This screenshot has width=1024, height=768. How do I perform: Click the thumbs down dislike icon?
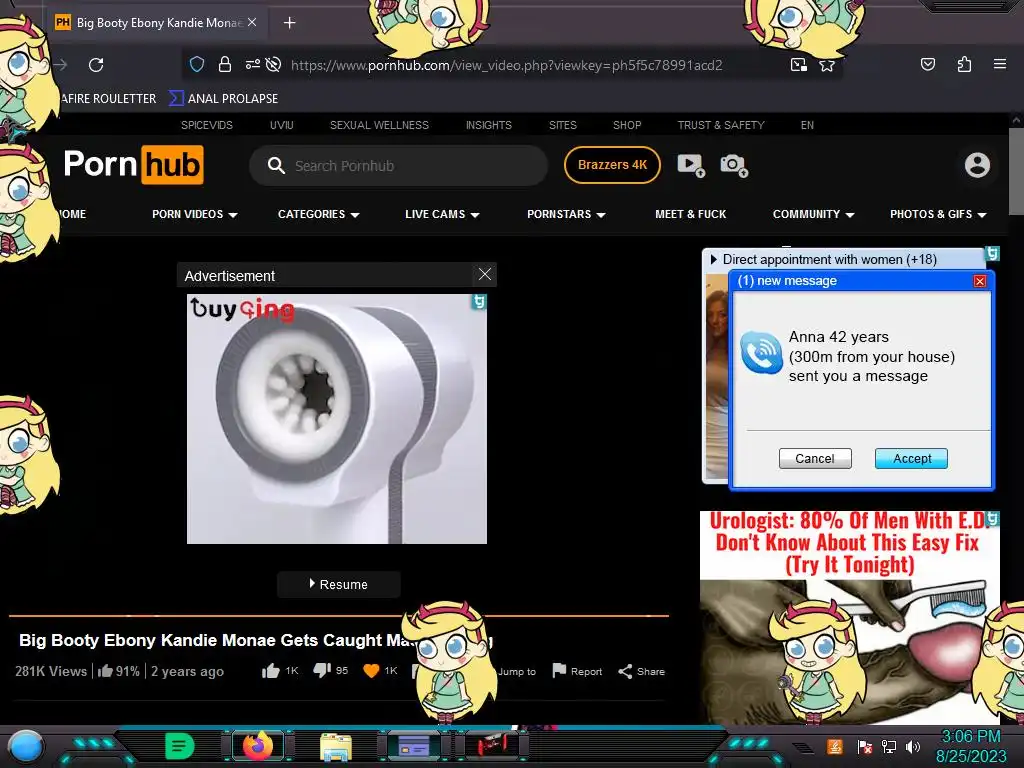[x=322, y=671]
